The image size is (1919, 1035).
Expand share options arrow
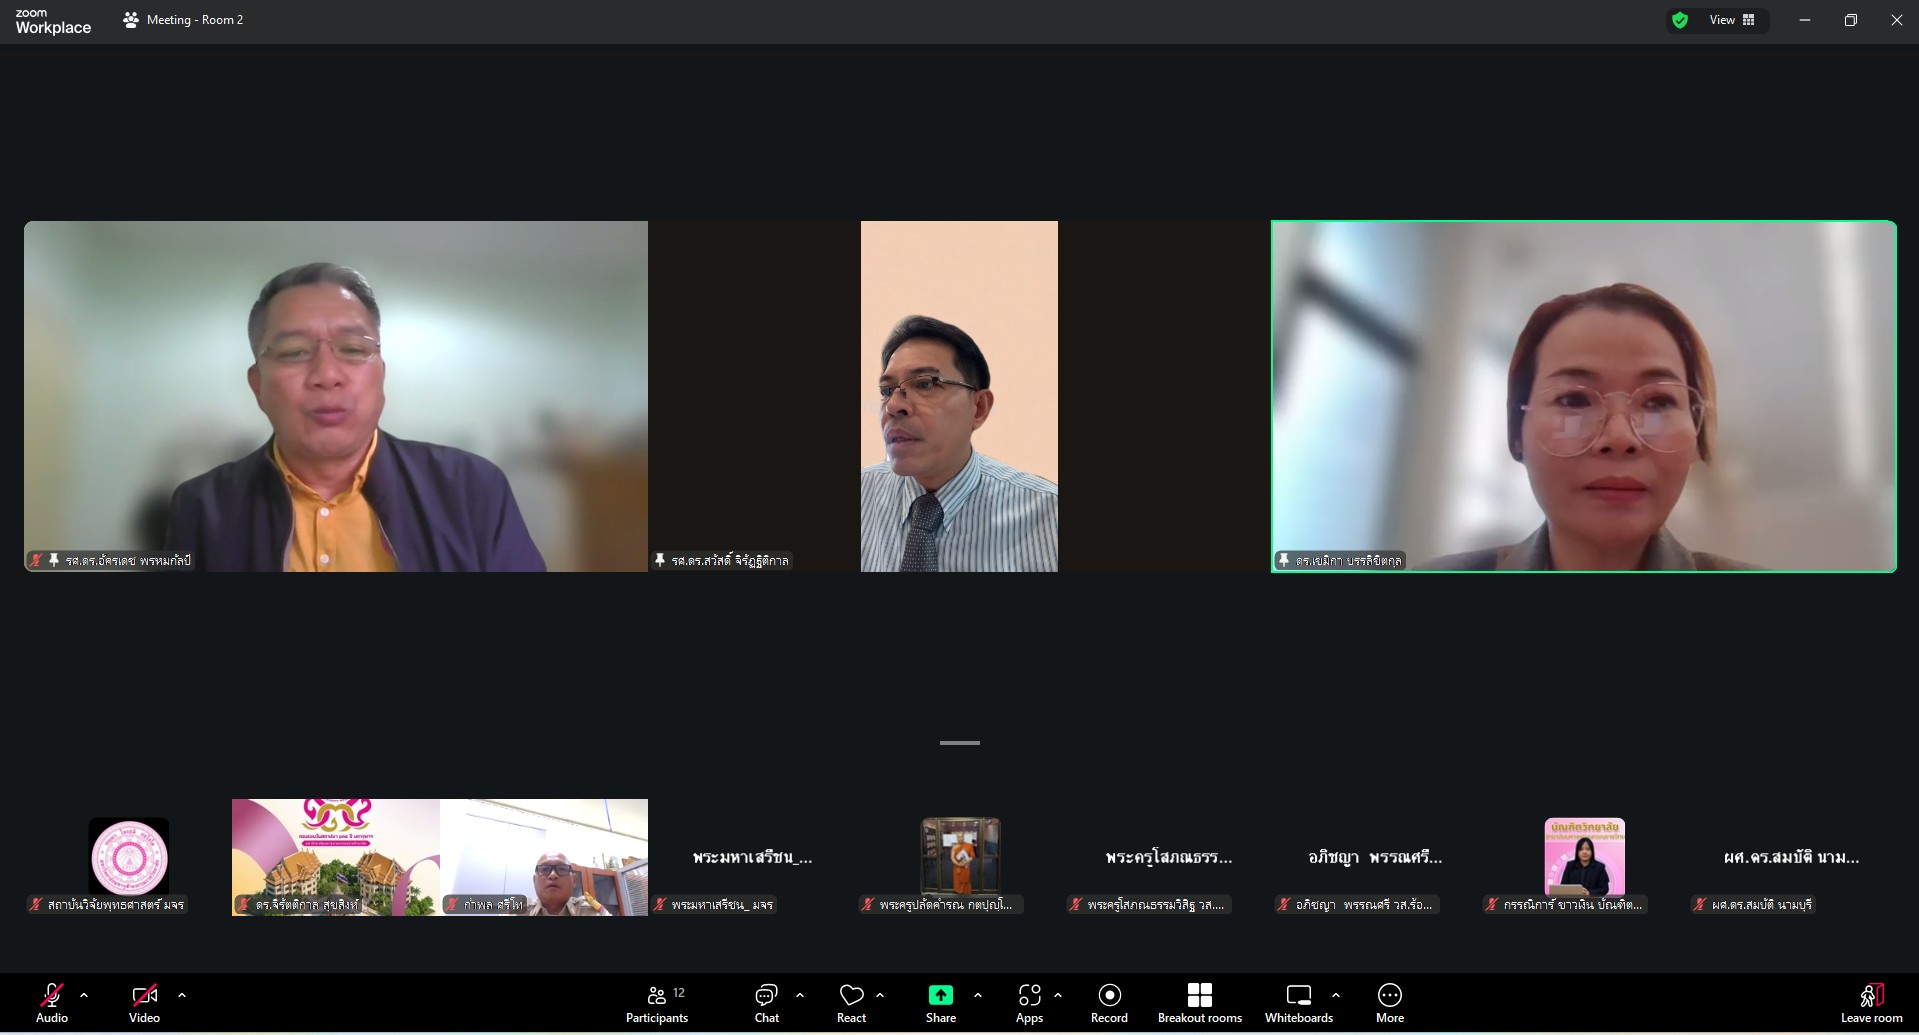coord(978,995)
